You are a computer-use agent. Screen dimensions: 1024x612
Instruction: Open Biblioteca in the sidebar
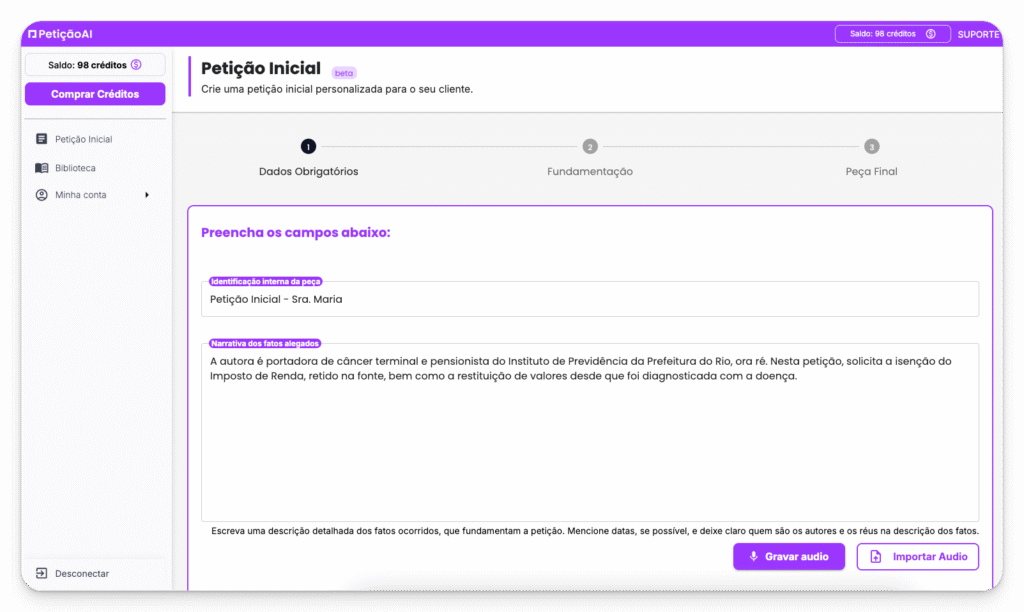[x=76, y=168]
